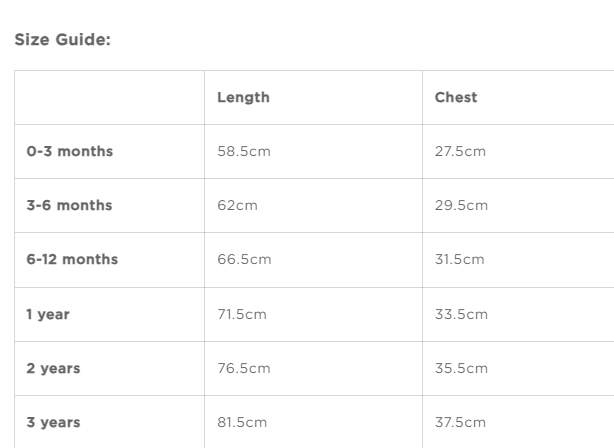Click the 31.5cm chest cell
Viewport: 614px width, 448px height.
(459, 260)
